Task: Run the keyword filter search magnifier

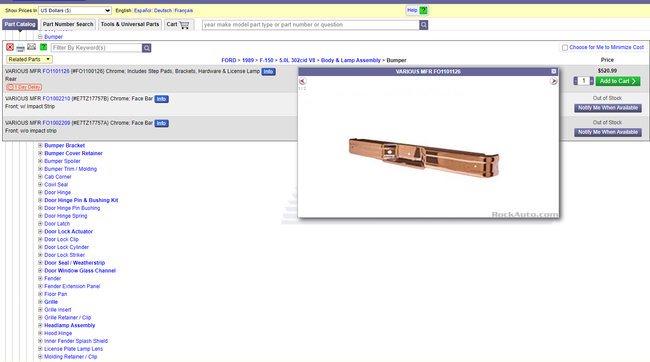Action: pos(146,48)
